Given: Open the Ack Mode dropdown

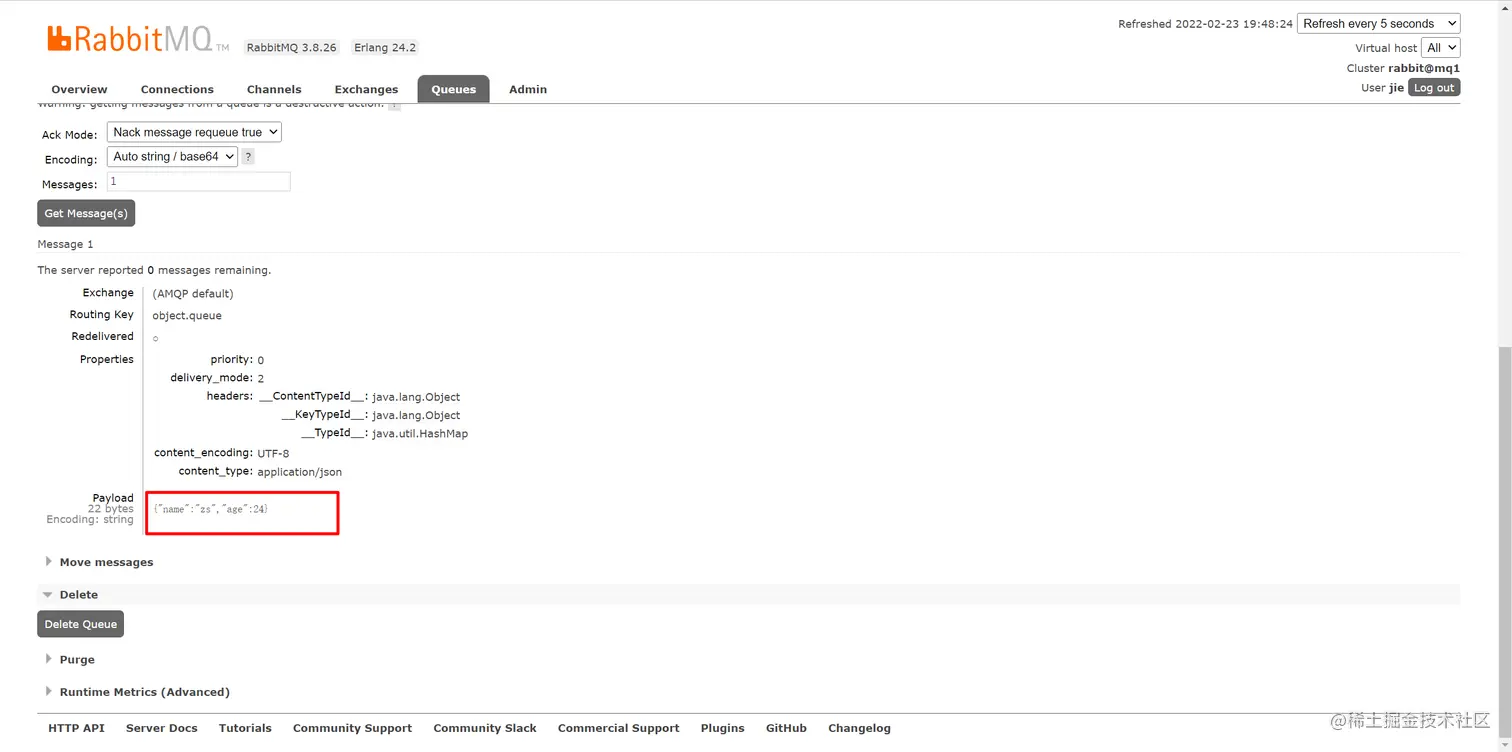Looking at the screenshot, I should (194, 132).
